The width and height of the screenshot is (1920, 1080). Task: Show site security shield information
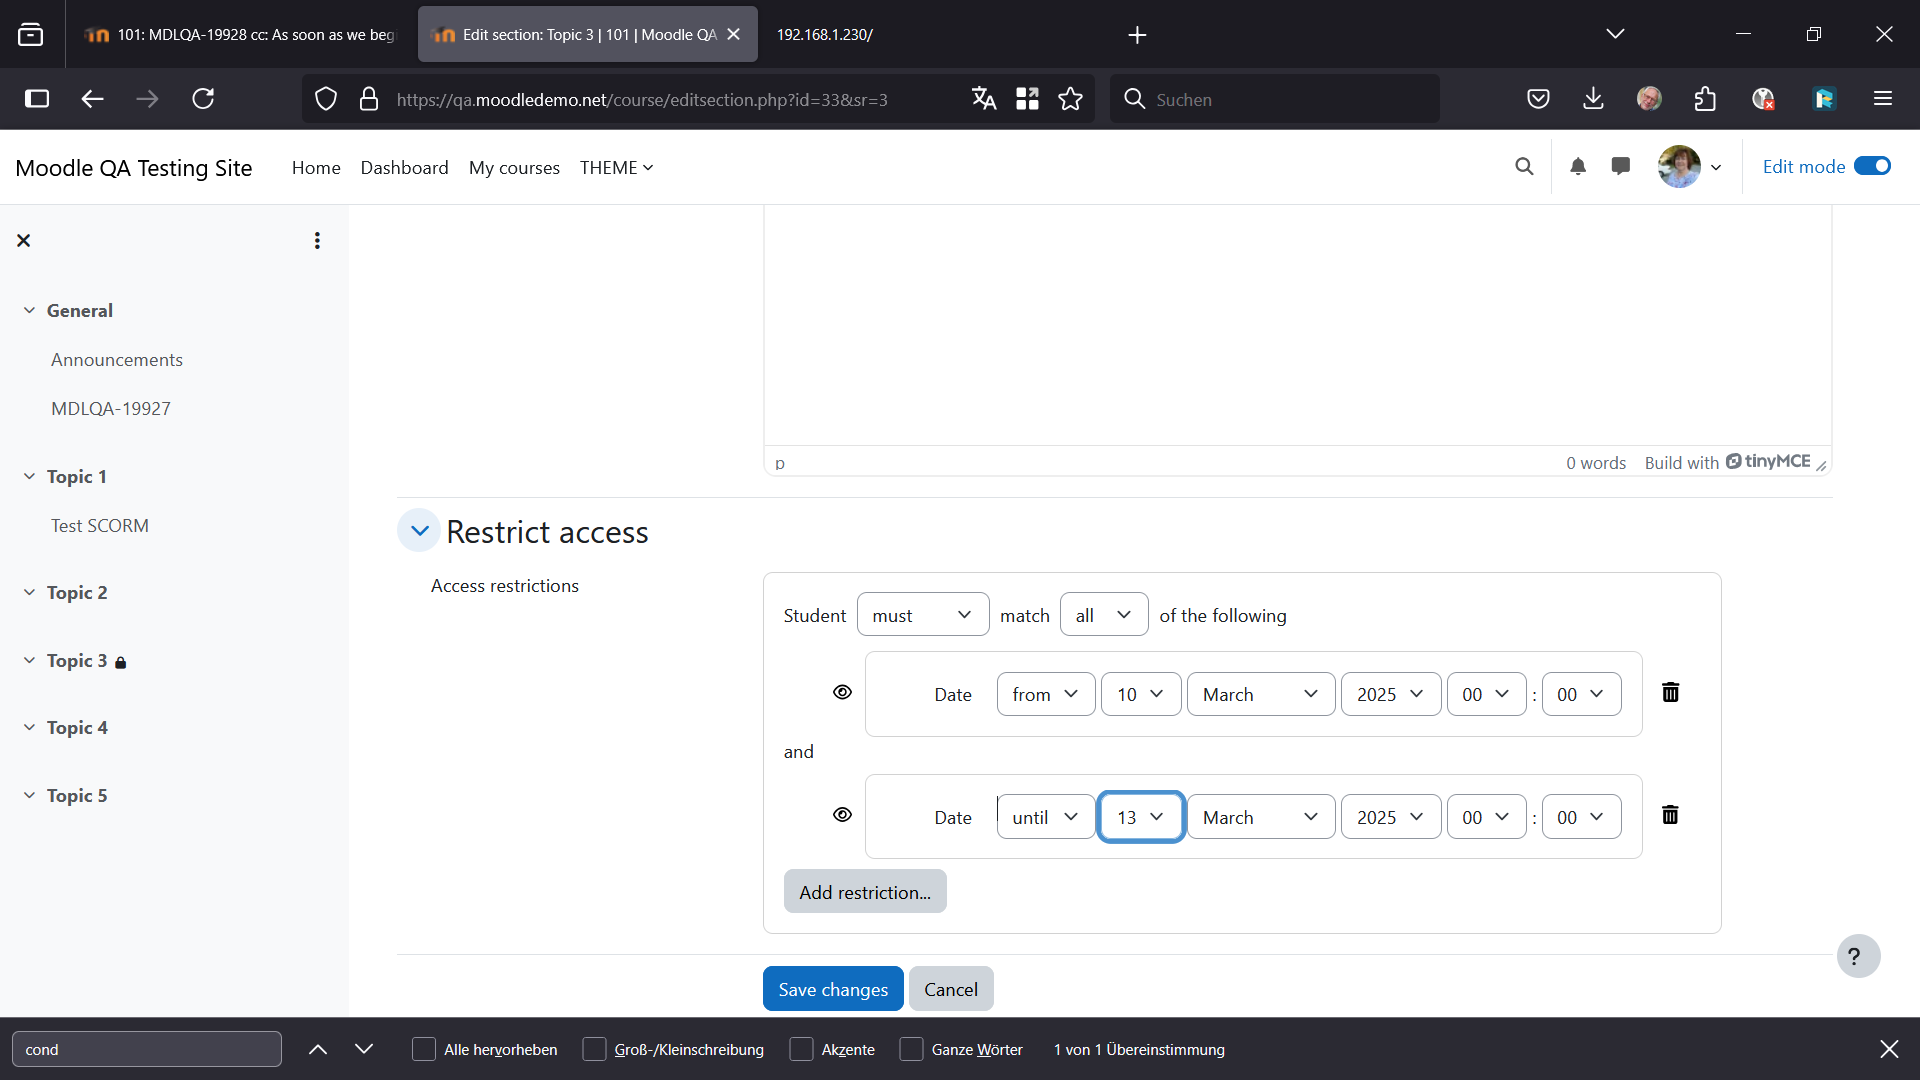point(326,99)
